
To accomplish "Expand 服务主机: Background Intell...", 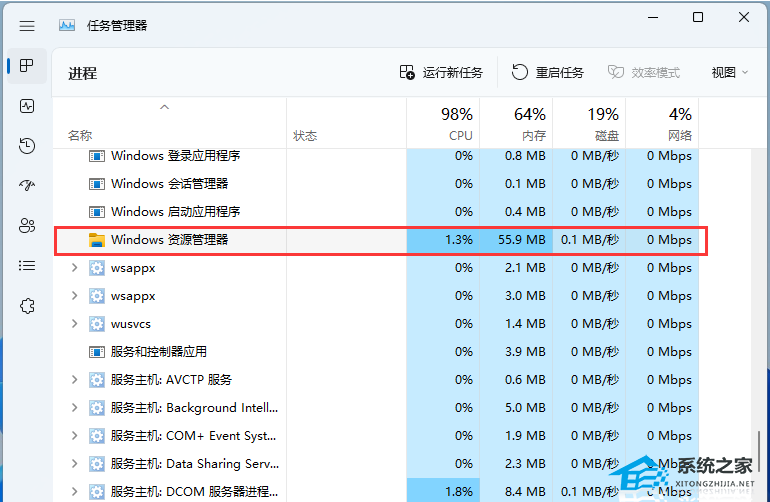I will point(75,408).
